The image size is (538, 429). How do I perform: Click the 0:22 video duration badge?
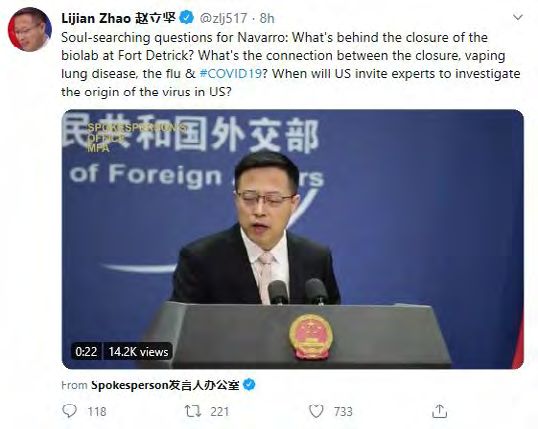pyautogui.click(x=86, y=352)
